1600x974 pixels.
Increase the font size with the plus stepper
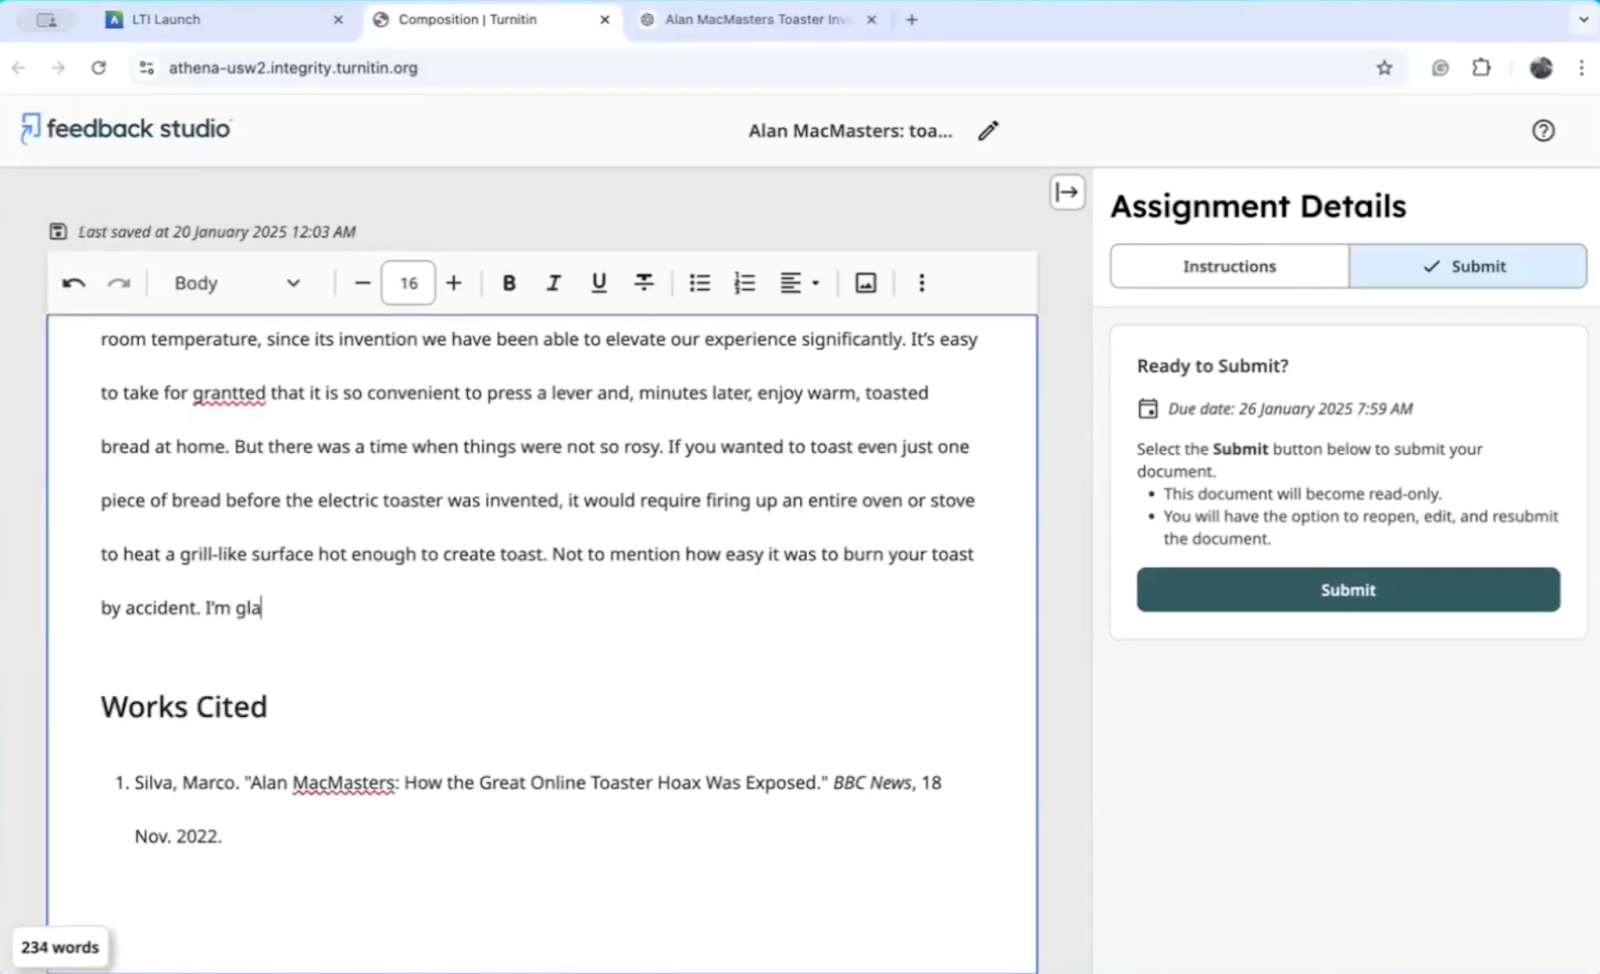click(x=453, y=283)
